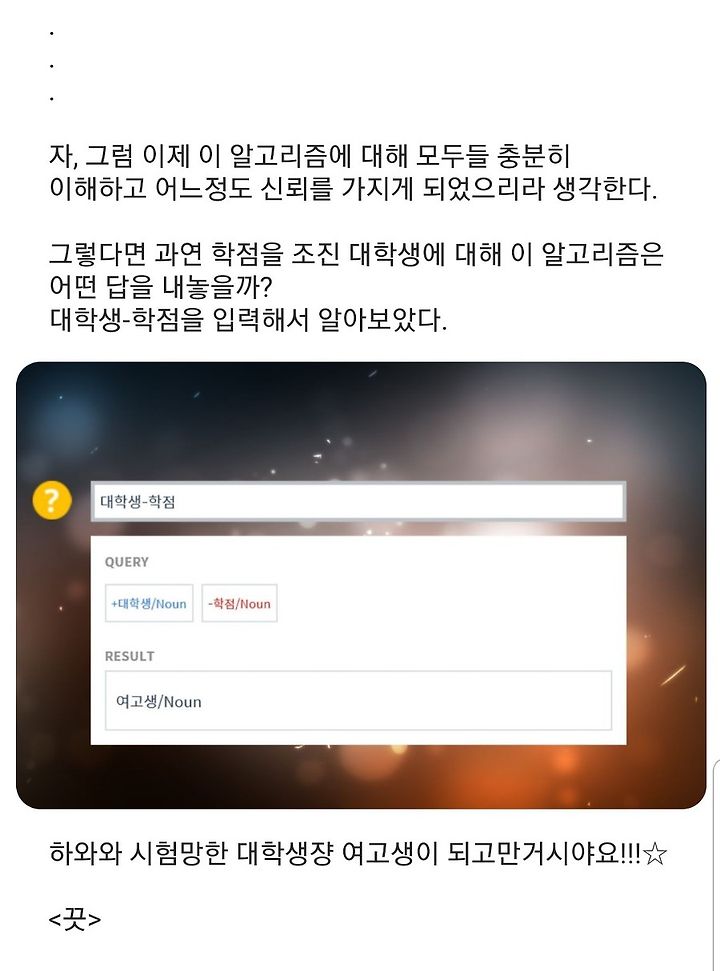
Task: Select the red -학점/Noun query tag
Action: click(240, 603)
